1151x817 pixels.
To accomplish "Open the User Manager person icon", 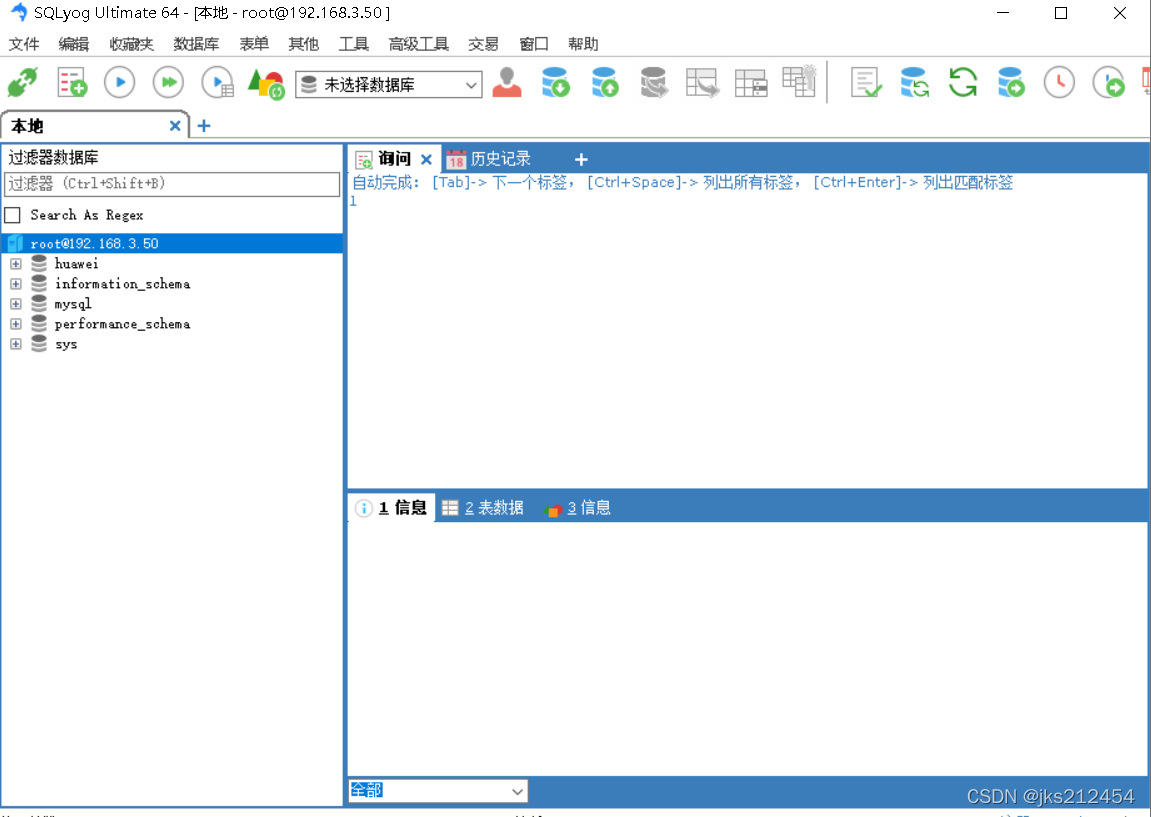I will click(x=507, y=82).
